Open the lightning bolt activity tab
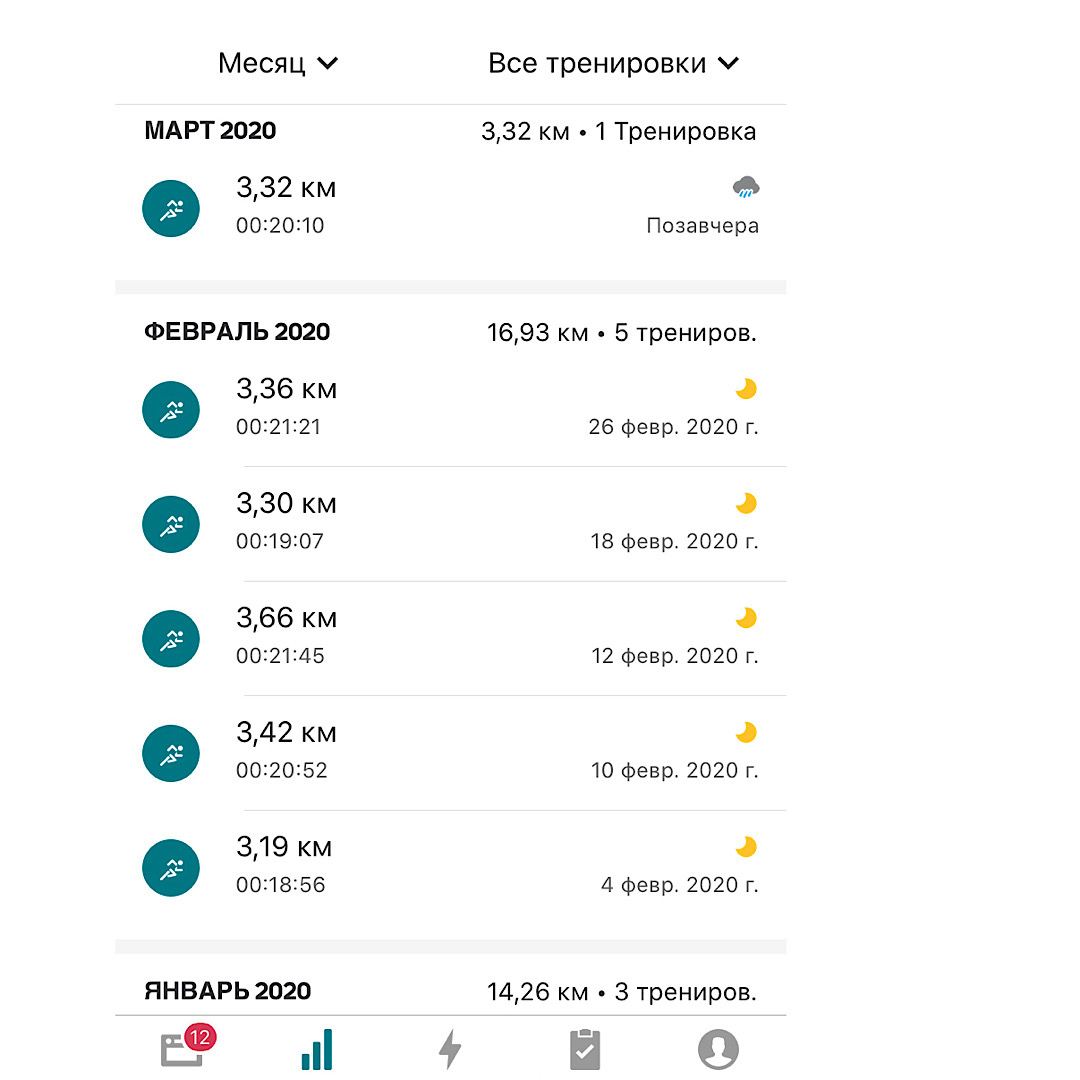This screenshot has width=1080, height=1080. (451, 1049)
